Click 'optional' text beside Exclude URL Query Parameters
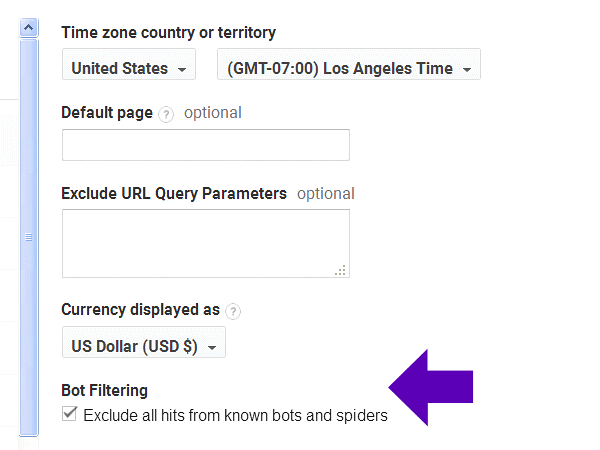The height and width of the screenshot is (450, 600). [325, 194]
